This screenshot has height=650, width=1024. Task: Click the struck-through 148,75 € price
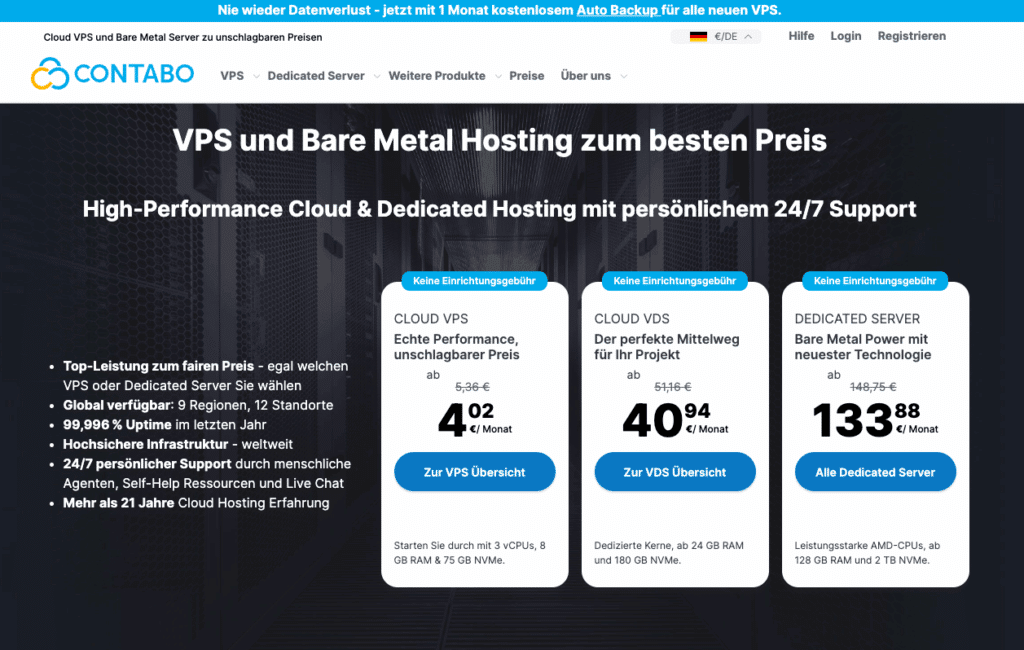(x=873, y=387)
